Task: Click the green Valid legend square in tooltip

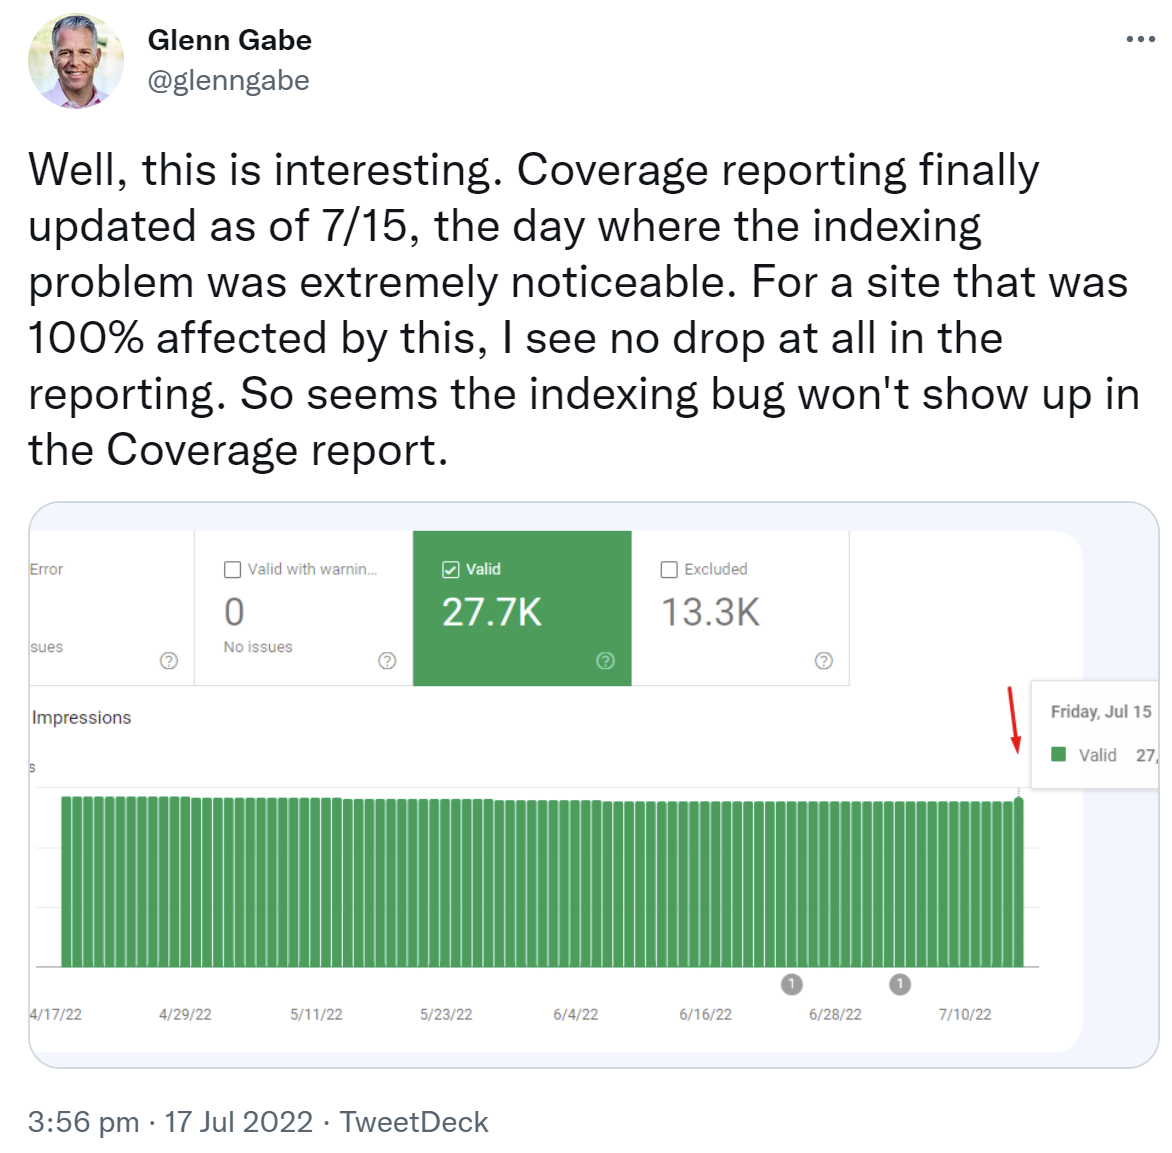Action: click(x=1057, y=755)
